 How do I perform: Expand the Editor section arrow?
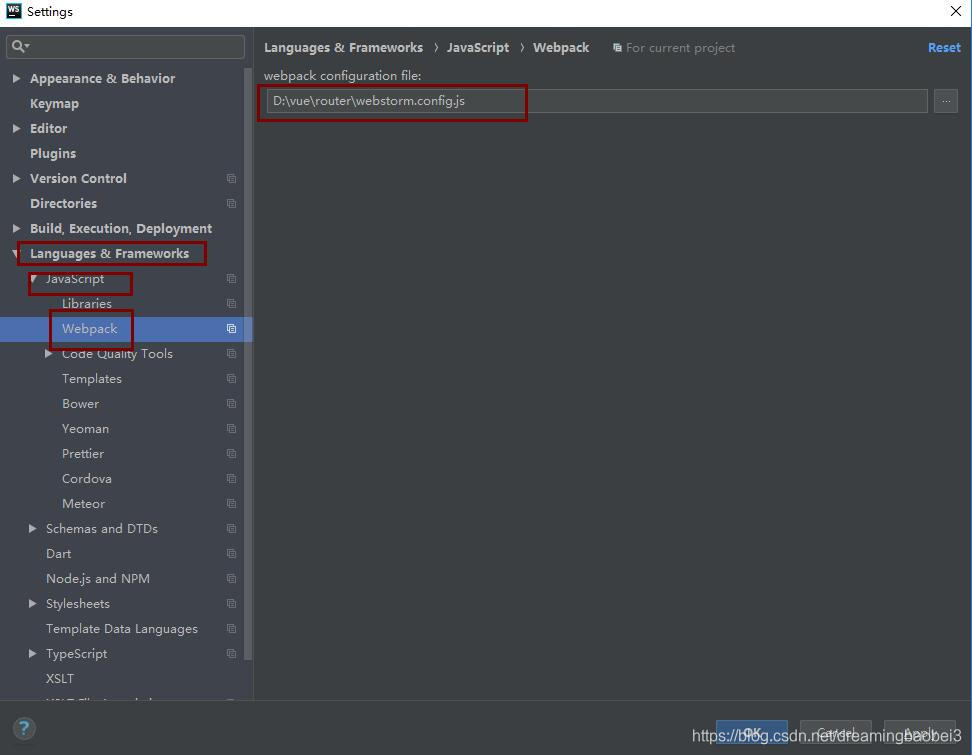pyautogui.click(x=17, y=128)
